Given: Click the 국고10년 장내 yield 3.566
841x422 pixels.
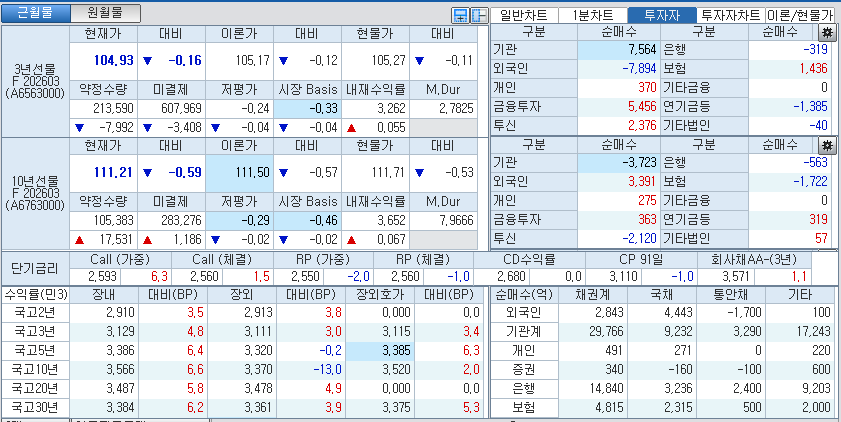Looking at the screenshot, I should pos(121,369).
